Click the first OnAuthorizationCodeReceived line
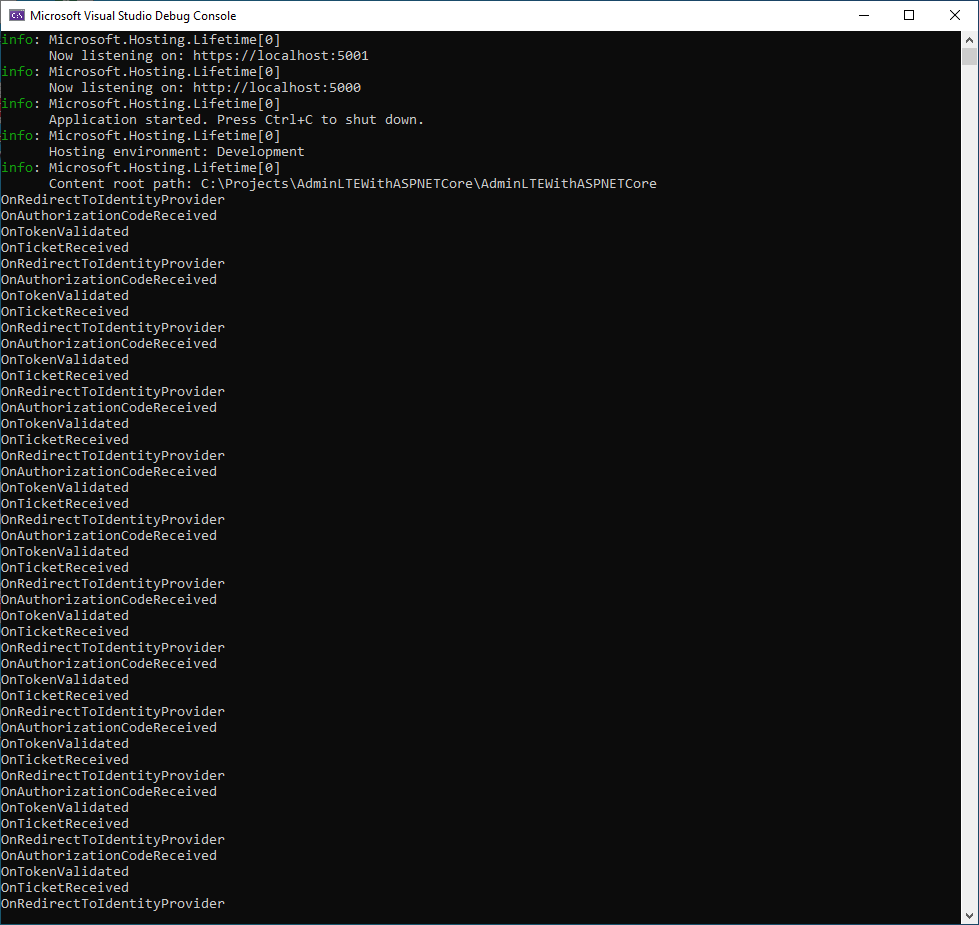The height and width of the screenshot is (925, 979). (109, 215)
